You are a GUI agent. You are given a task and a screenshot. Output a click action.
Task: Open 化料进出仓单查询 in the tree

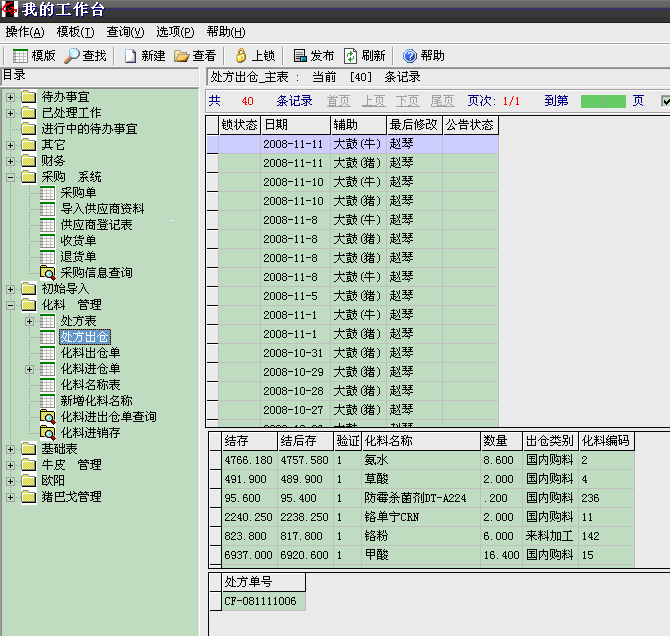[x=108, y=417]
